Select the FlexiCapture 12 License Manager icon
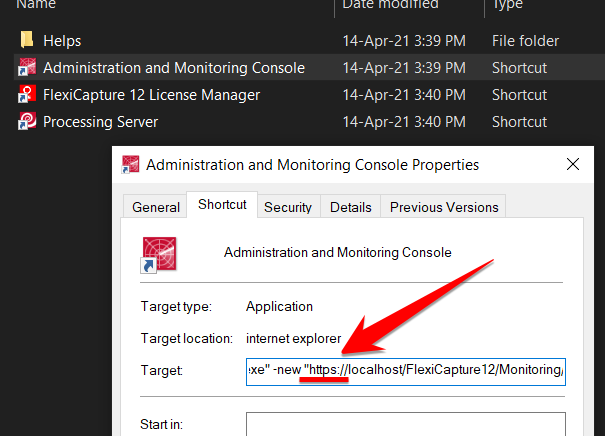 tap(27, 94)
